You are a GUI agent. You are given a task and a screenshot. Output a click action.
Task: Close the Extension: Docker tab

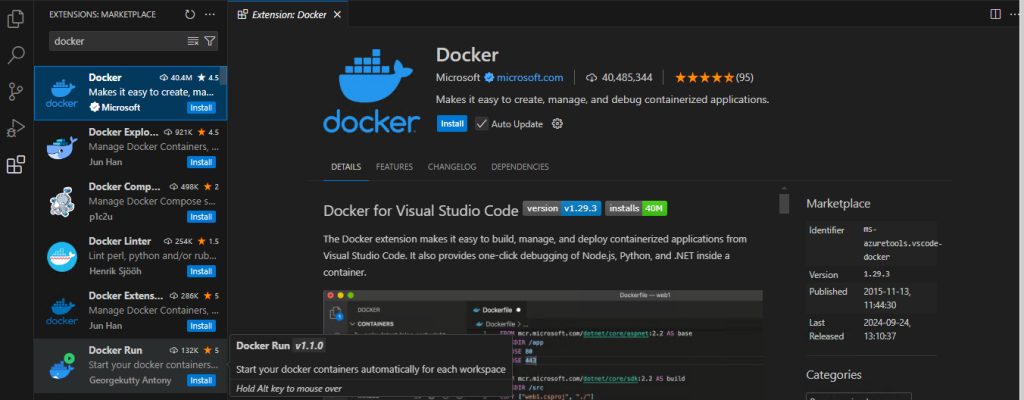pos(337,14)
